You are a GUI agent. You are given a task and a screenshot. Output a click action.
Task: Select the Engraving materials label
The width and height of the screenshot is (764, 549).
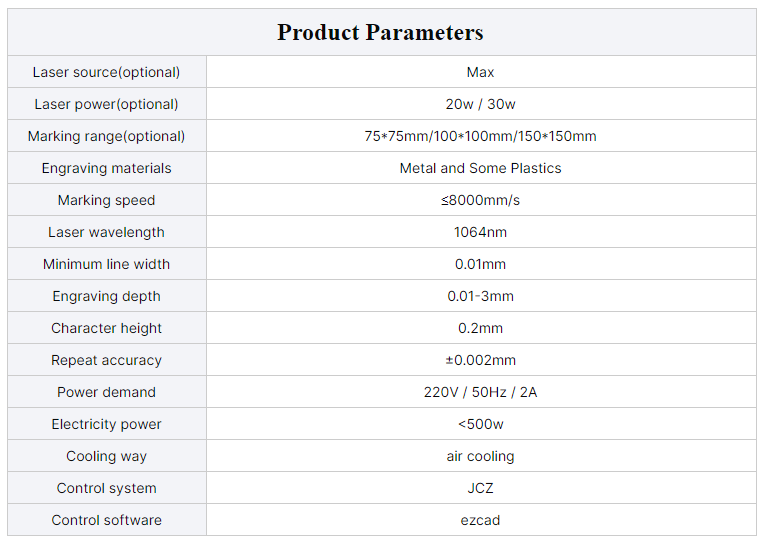pyautogui.click(x=107, y=168)
